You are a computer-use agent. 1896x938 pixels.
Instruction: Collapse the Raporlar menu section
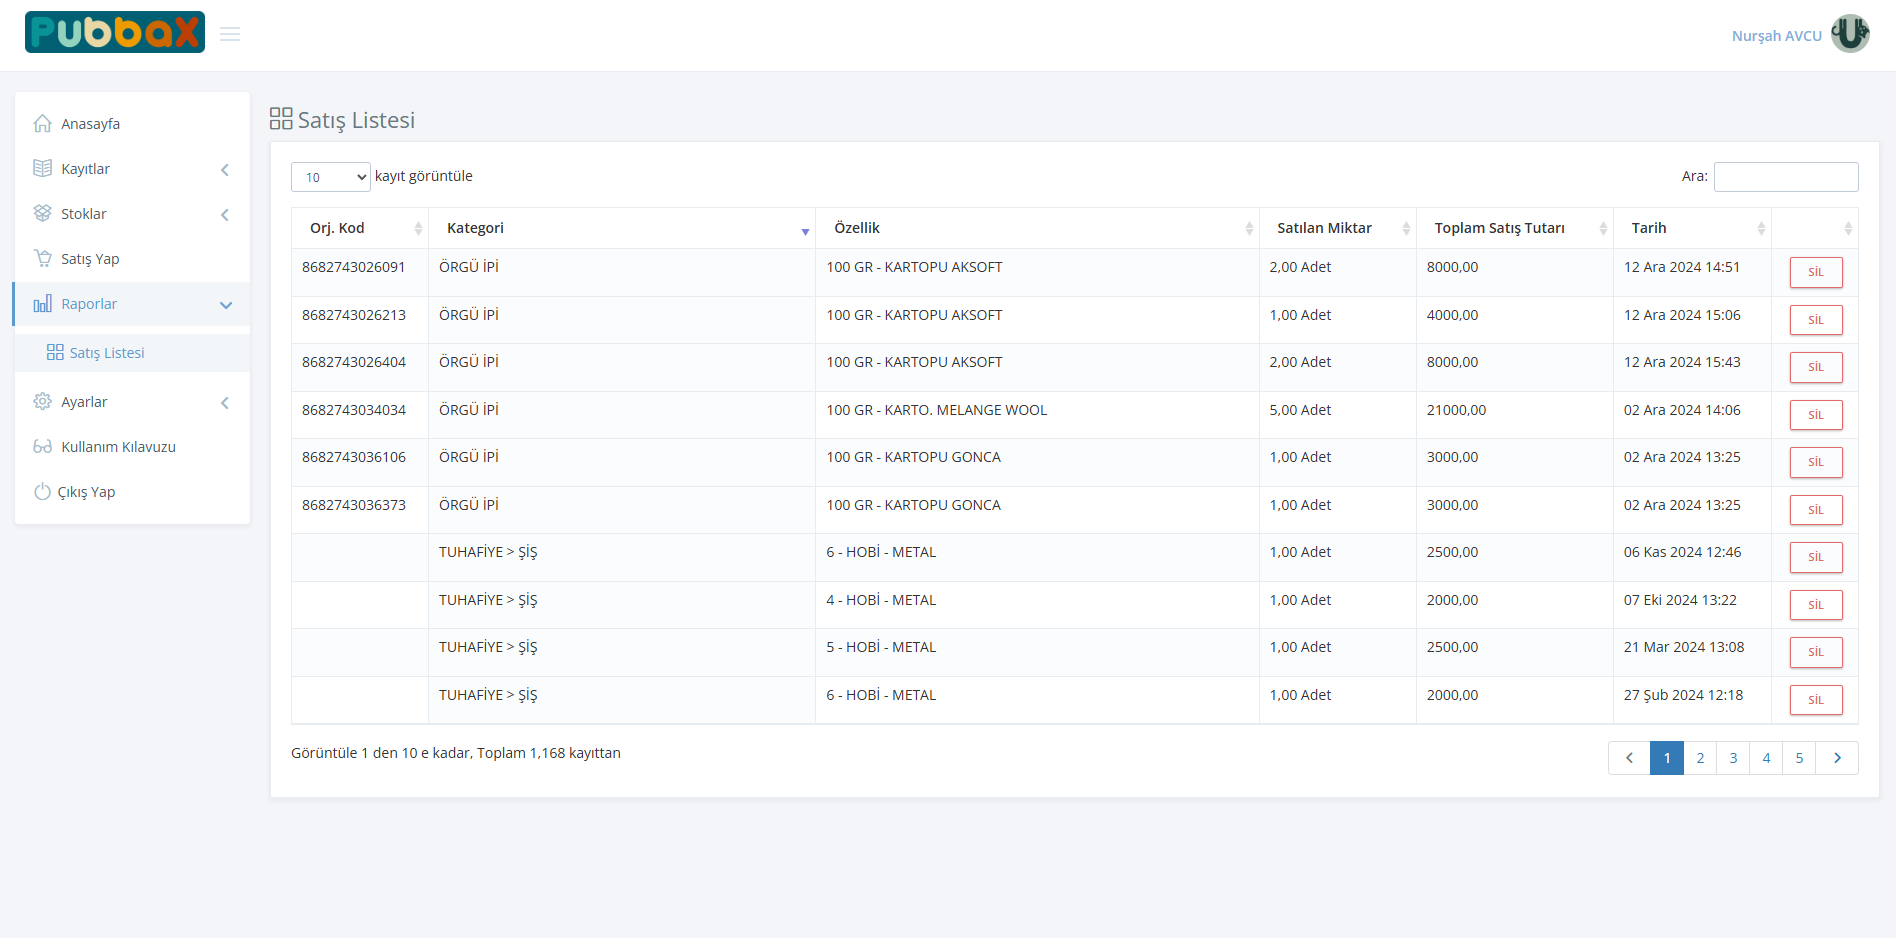coord(226,305)
